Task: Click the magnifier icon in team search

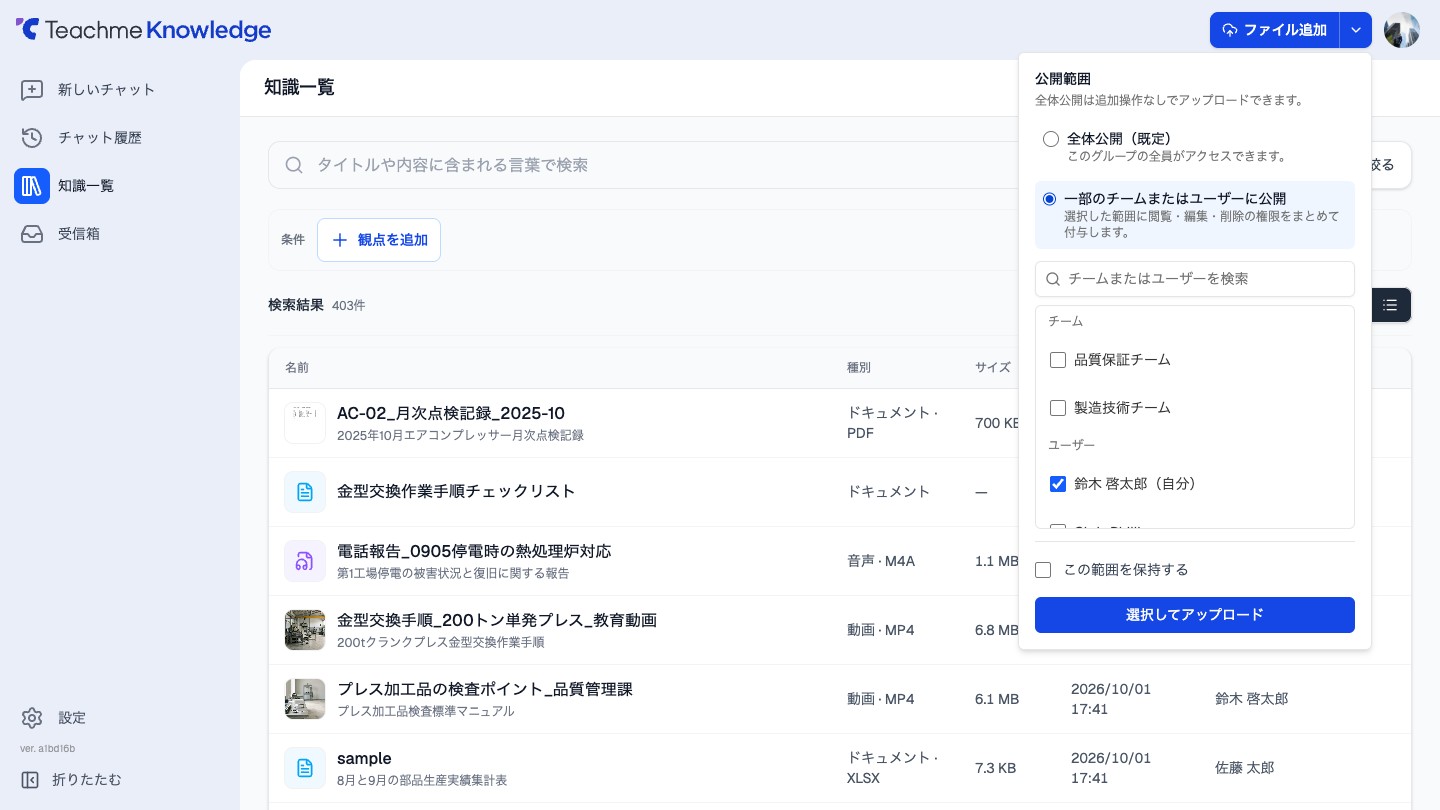Action: coord(1053,279)
